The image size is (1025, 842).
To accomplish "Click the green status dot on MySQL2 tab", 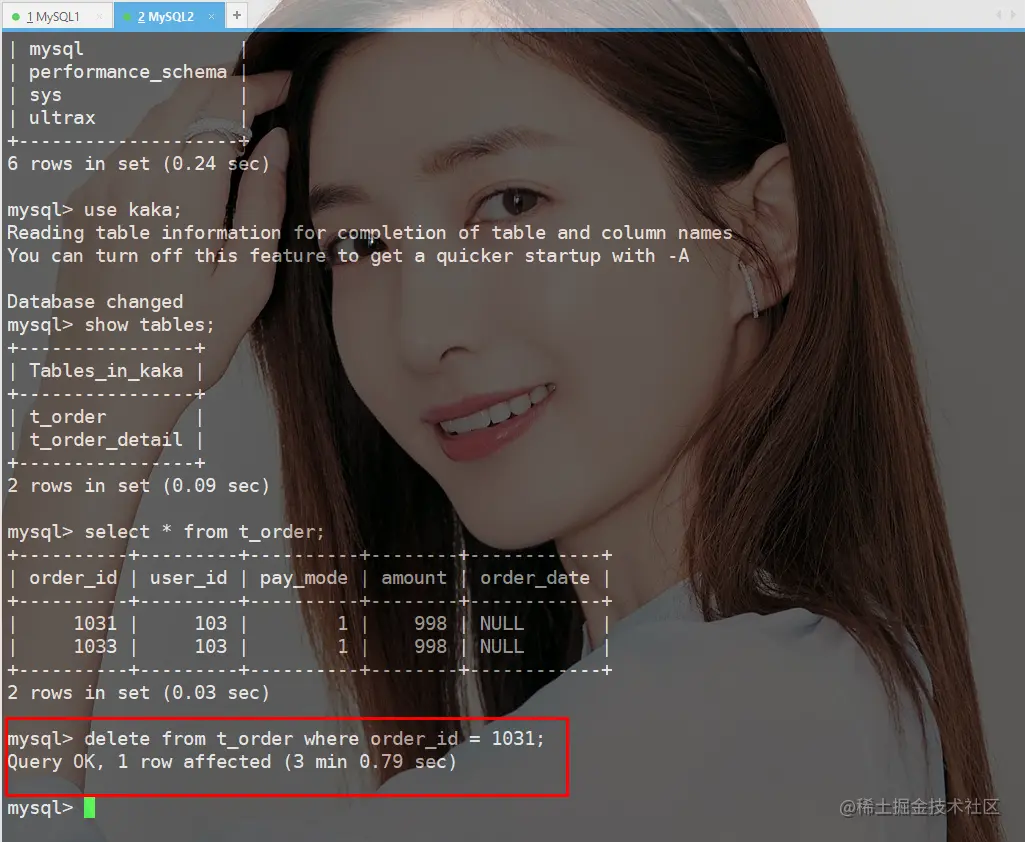I will tap(127, 17).
